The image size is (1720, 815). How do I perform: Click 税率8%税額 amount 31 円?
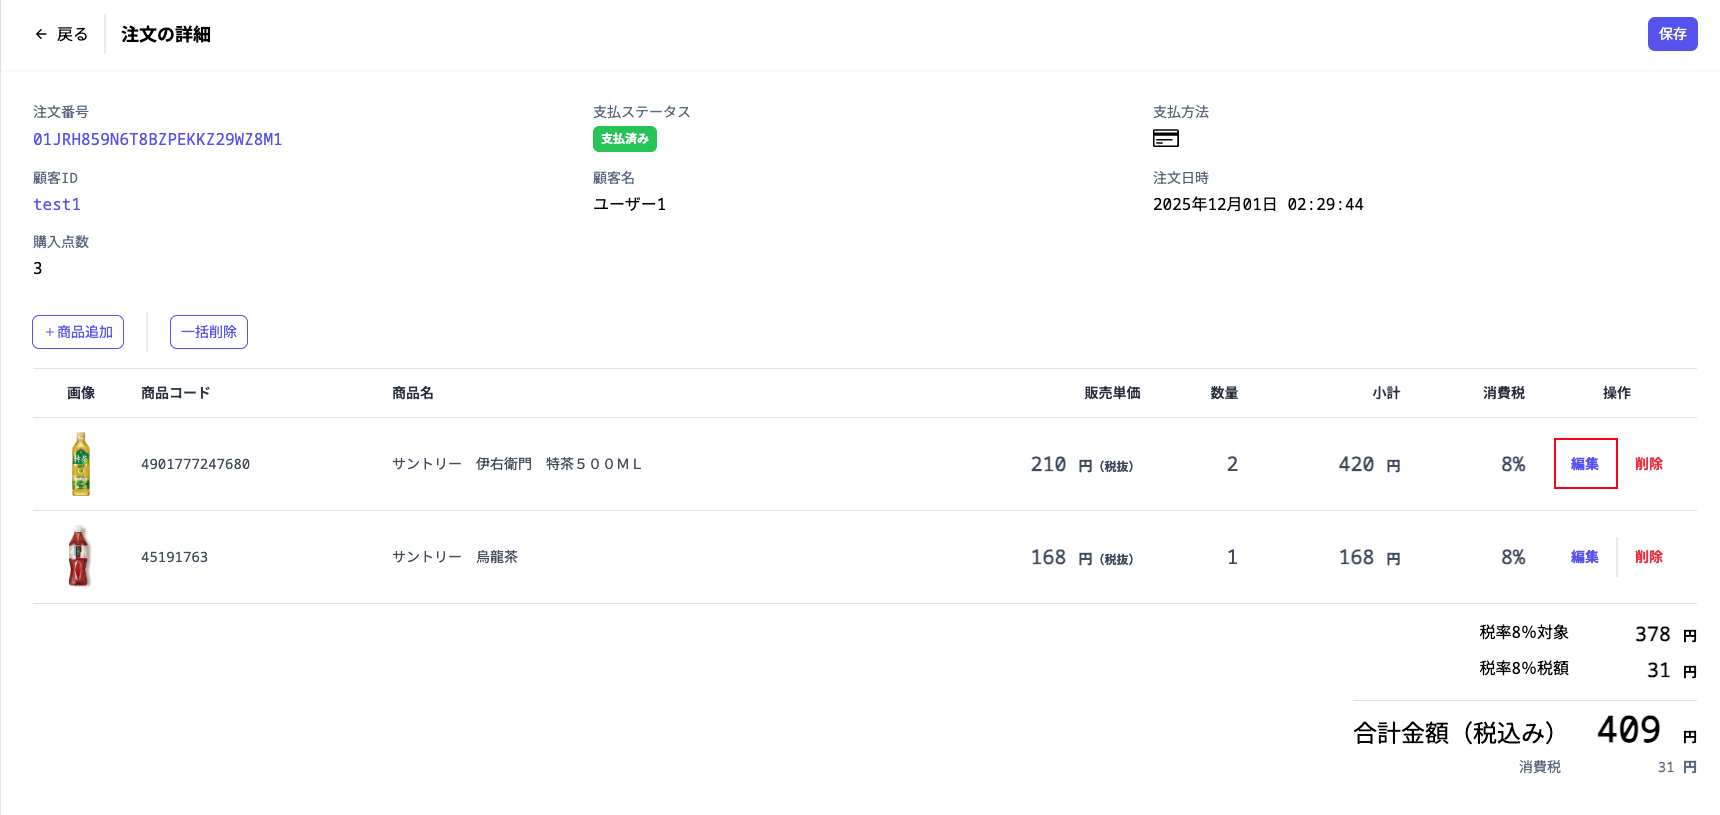pyautogui.click(x=1672, y=670)
